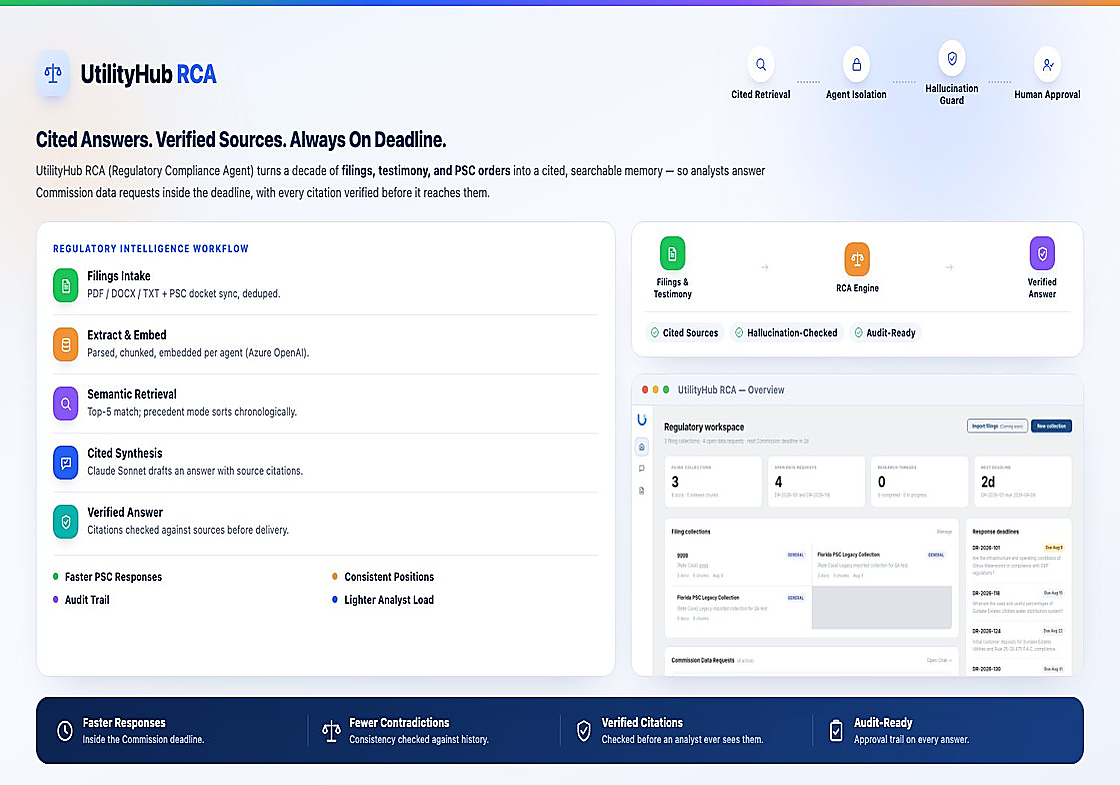The image size is (1120, 785).
Task: Click the Faster PSC Responses bullet
Action: (x=108, y=577)
